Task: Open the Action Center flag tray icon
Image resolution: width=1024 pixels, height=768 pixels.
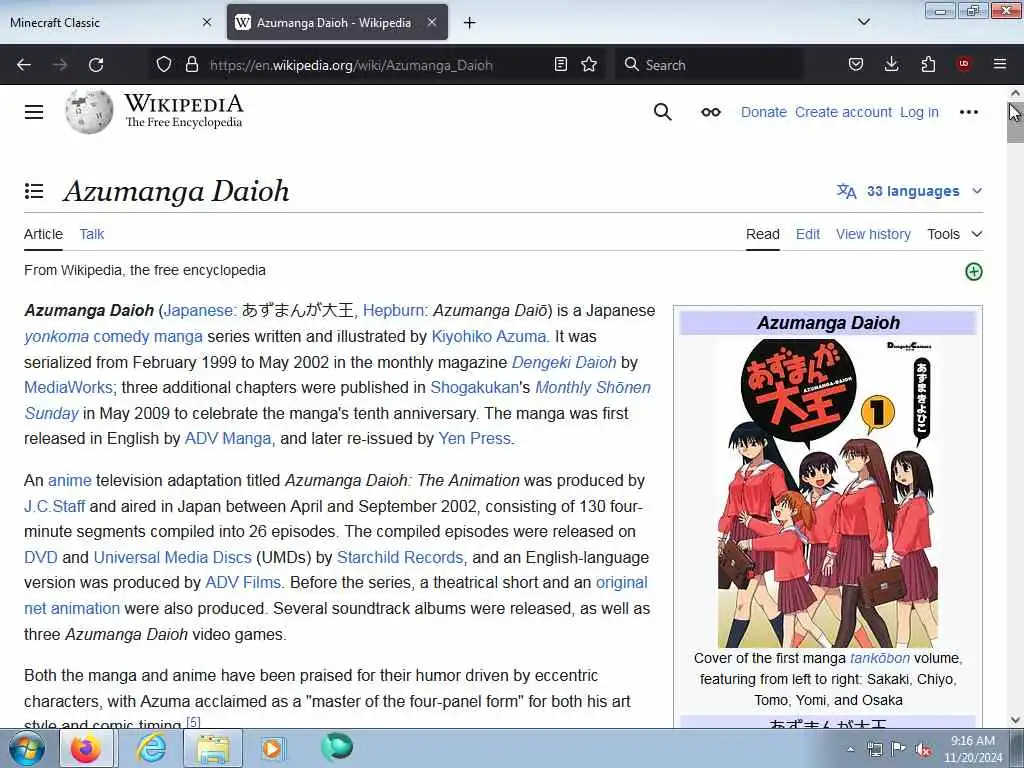Action: (x=899, y=750)
